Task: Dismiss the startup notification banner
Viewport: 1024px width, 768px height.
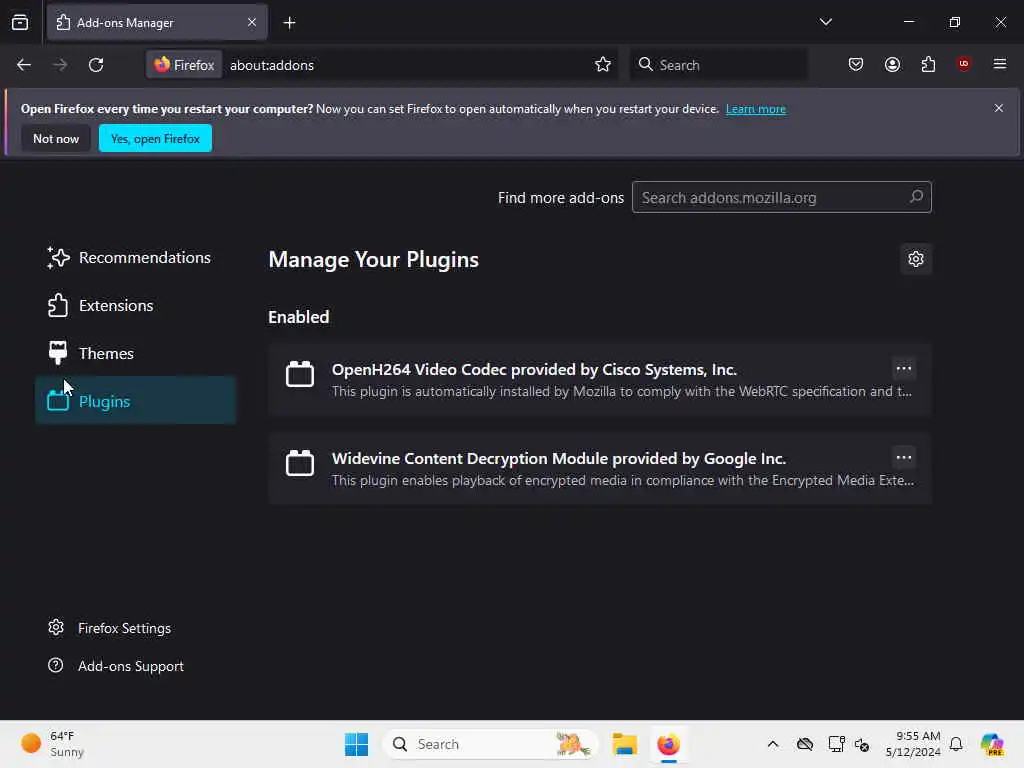Action: (999, 108)
